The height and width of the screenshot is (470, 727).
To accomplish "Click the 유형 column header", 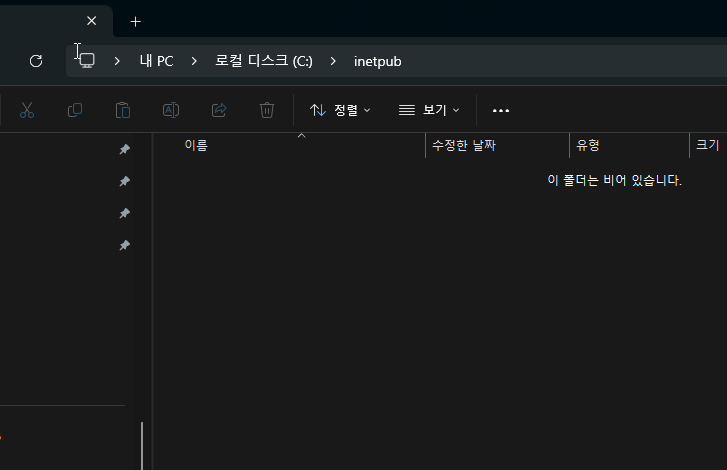I will click(x=588, y=146).
